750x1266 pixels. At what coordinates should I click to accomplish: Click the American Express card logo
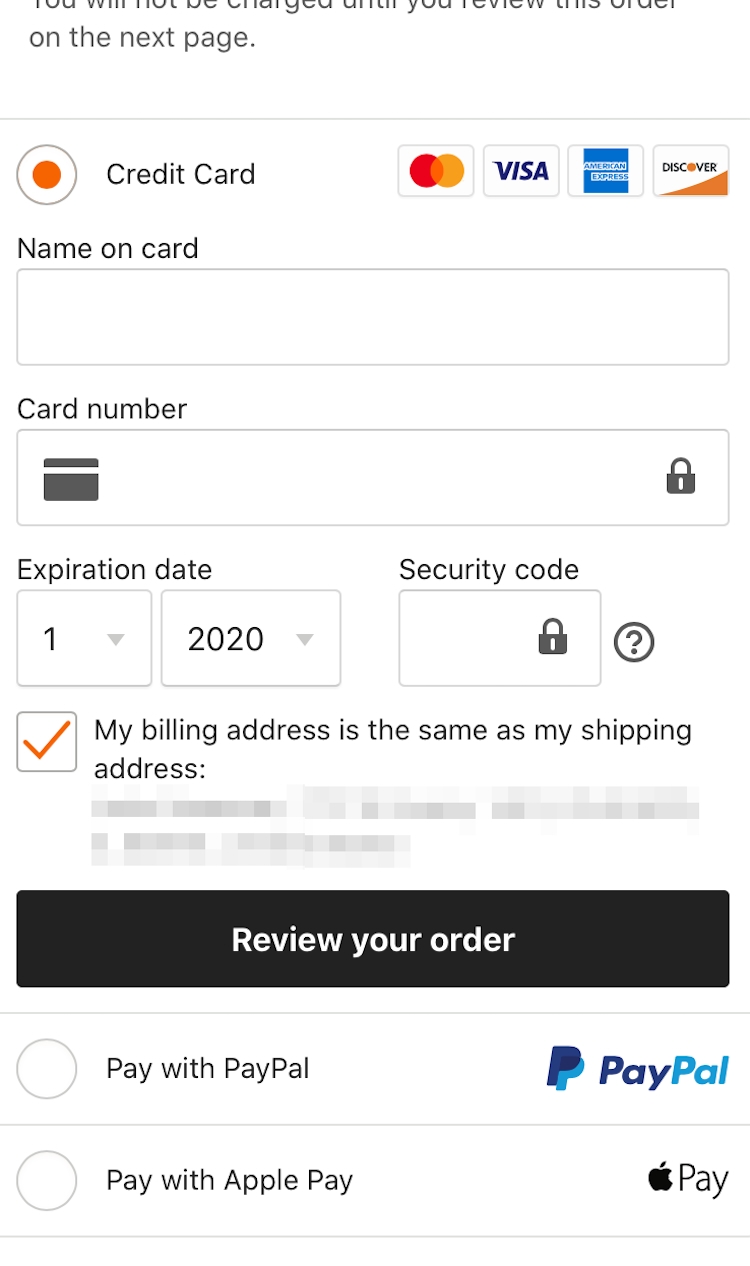click(605, 171)
